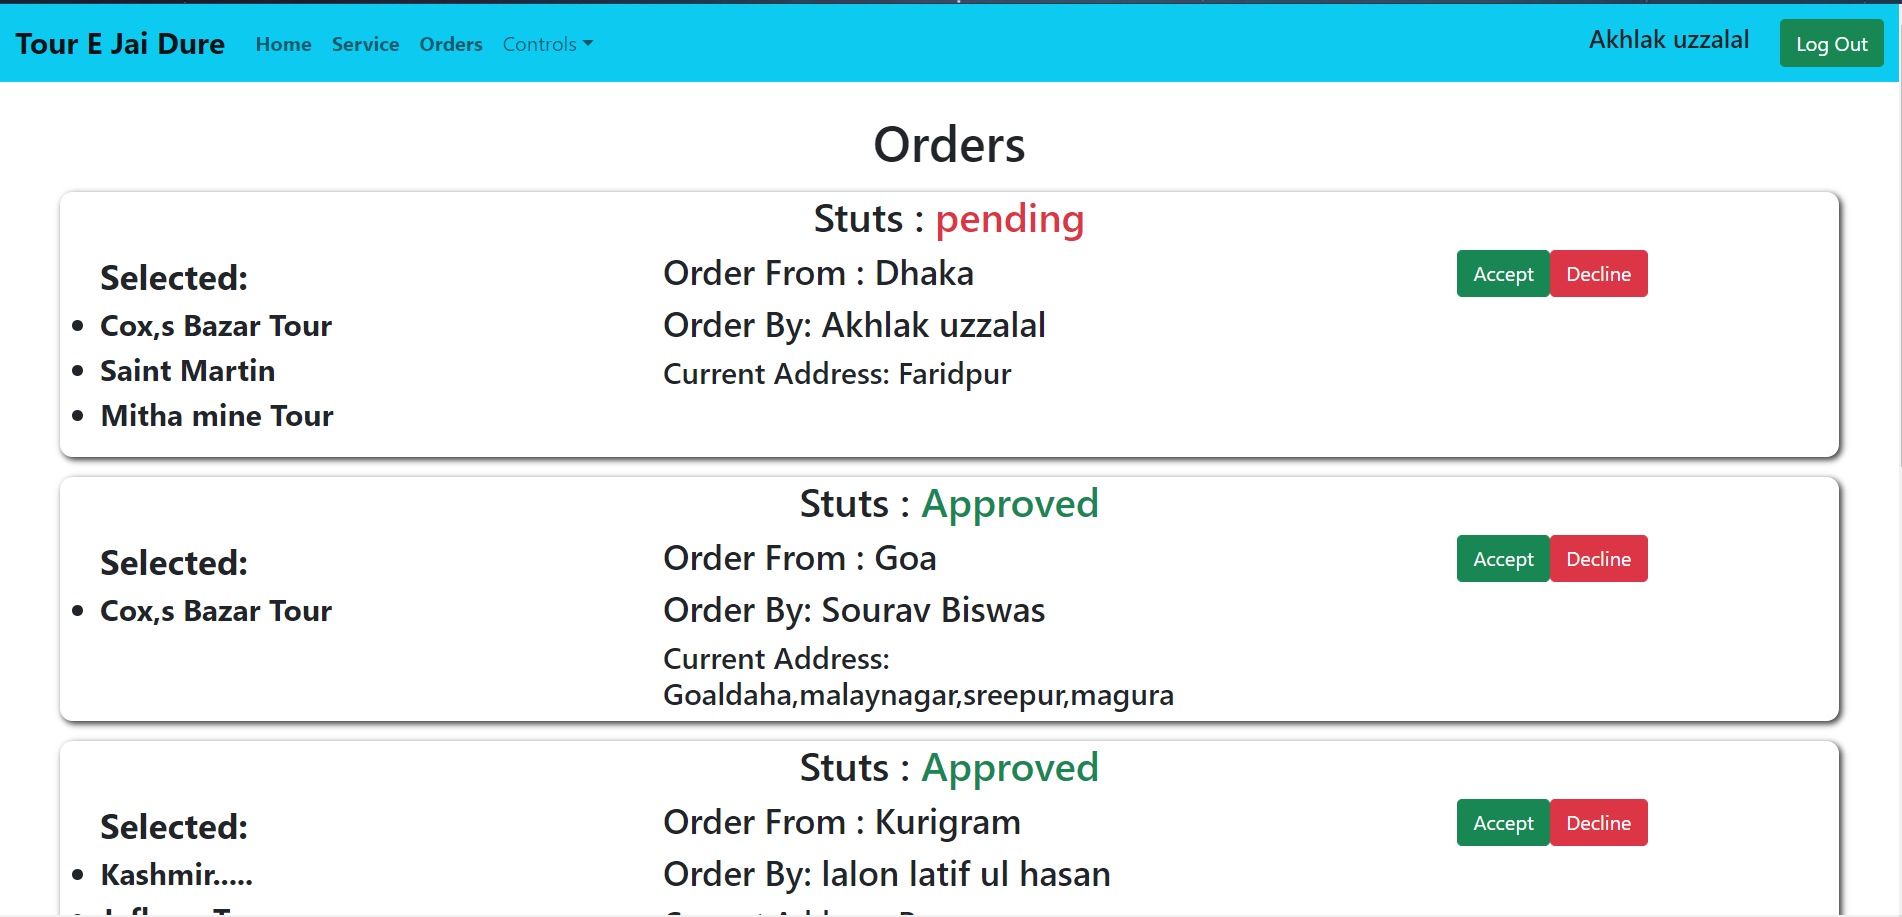Click the red pending status text
The height and width of the screenshot is (917, 1902).
click(x=1009, y=219)
